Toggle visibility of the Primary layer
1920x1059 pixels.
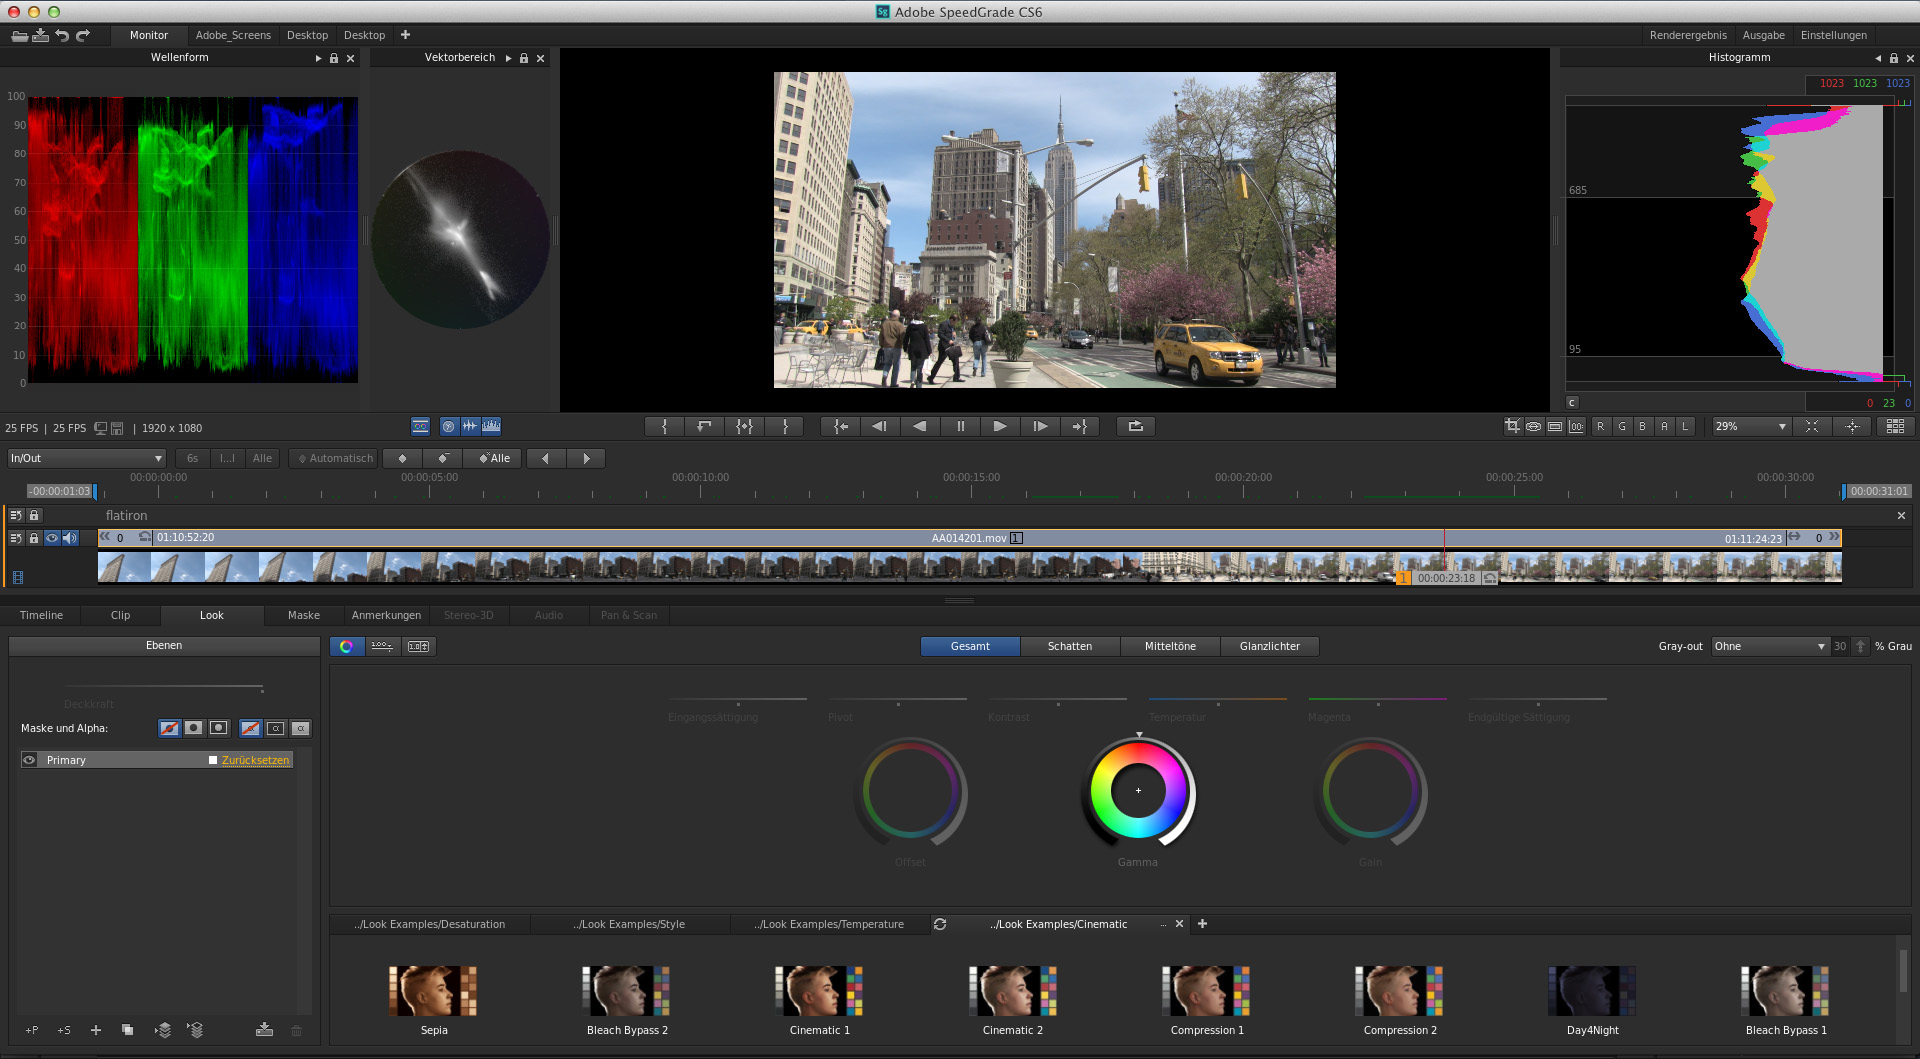tap(29, 761)
